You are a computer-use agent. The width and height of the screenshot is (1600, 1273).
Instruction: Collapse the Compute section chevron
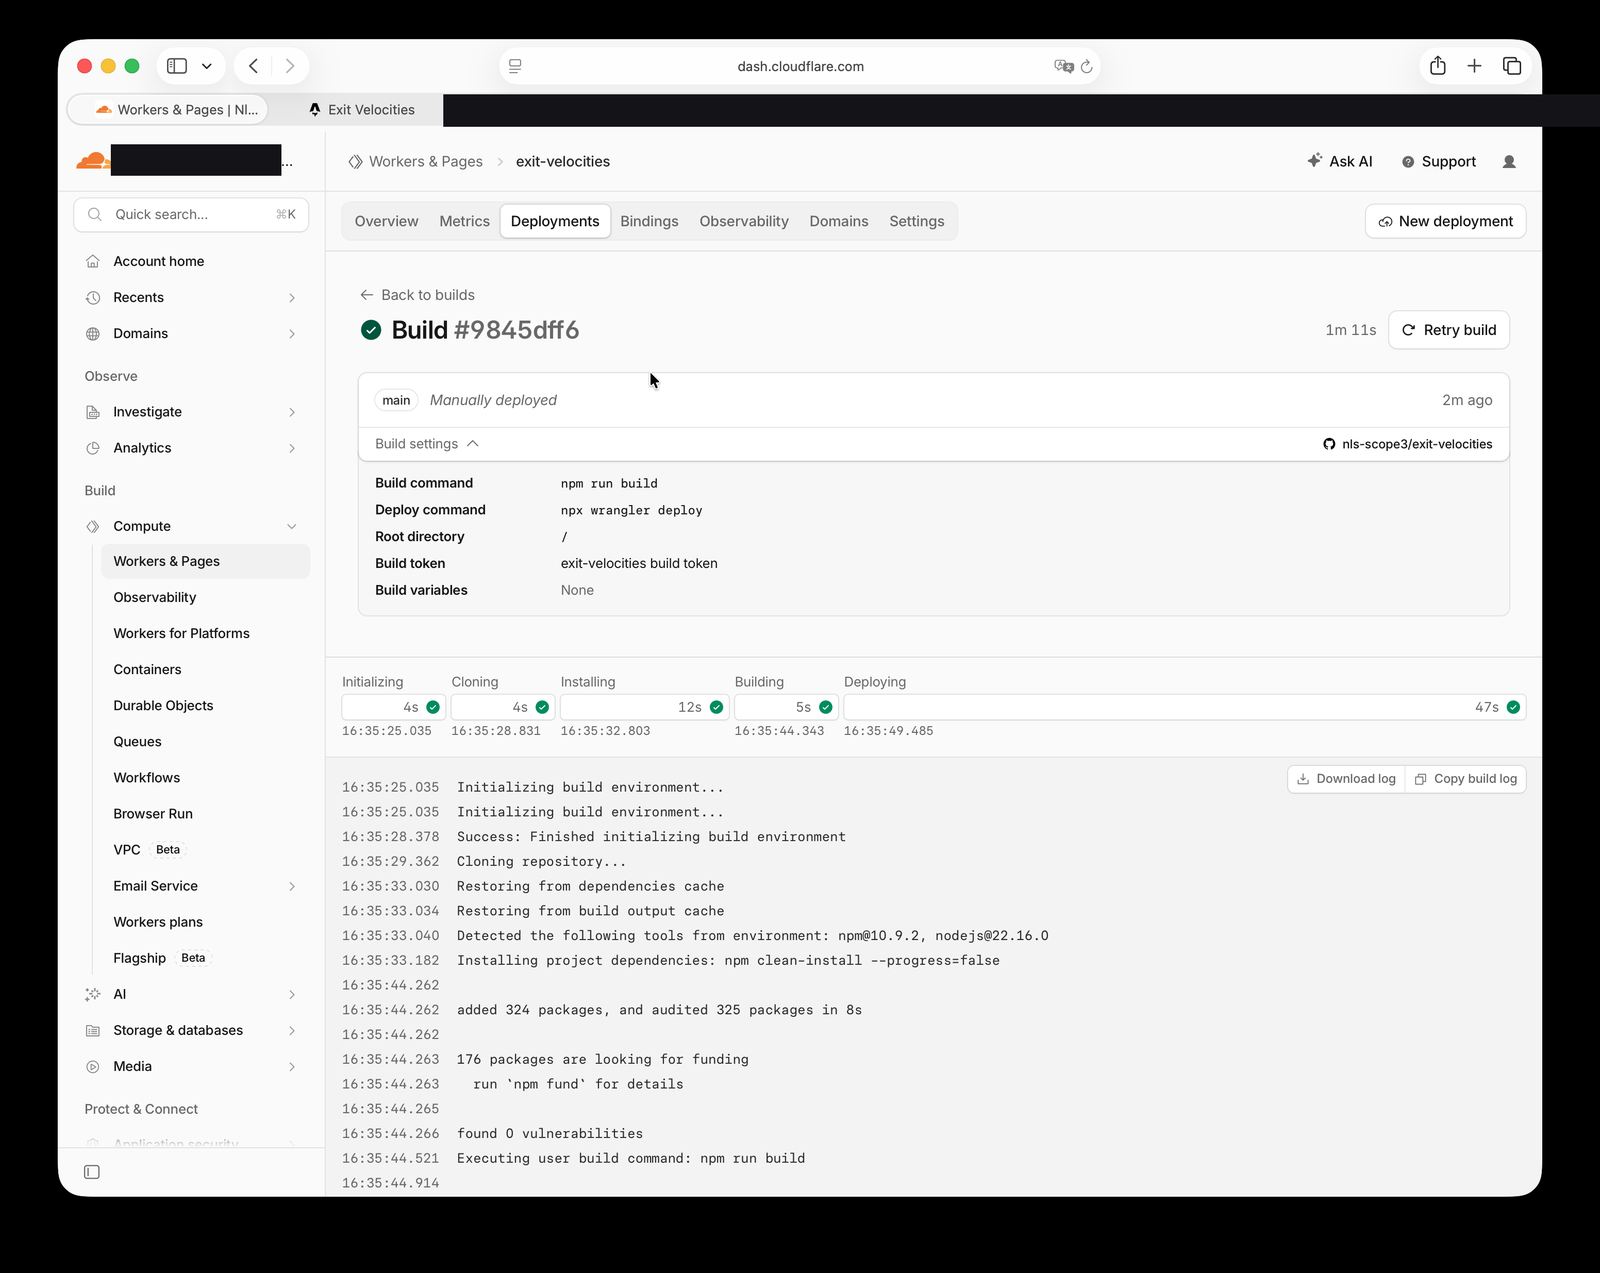click(x=292, y=526)
